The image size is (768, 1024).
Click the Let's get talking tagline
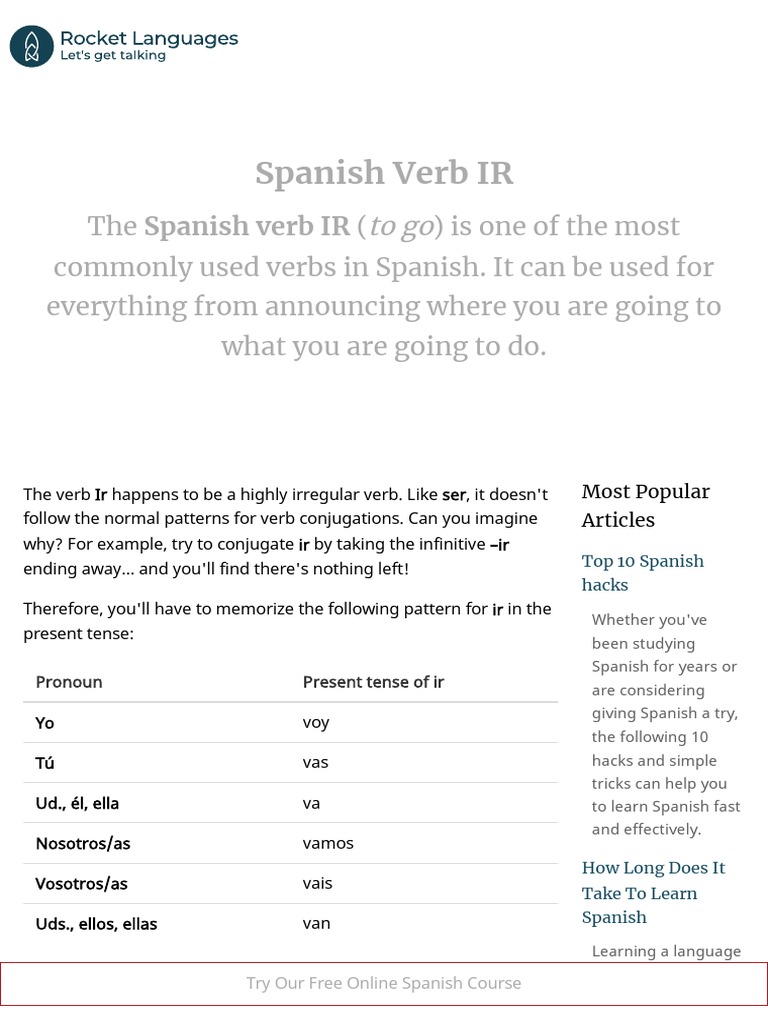[x=113, y=56]
